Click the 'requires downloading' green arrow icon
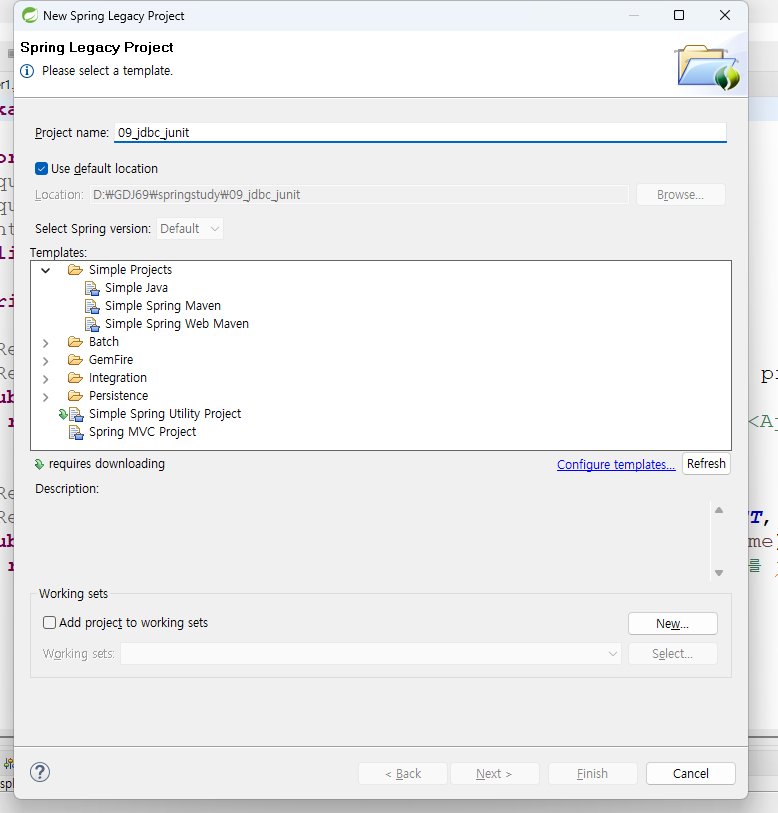 tap(39, 465)
